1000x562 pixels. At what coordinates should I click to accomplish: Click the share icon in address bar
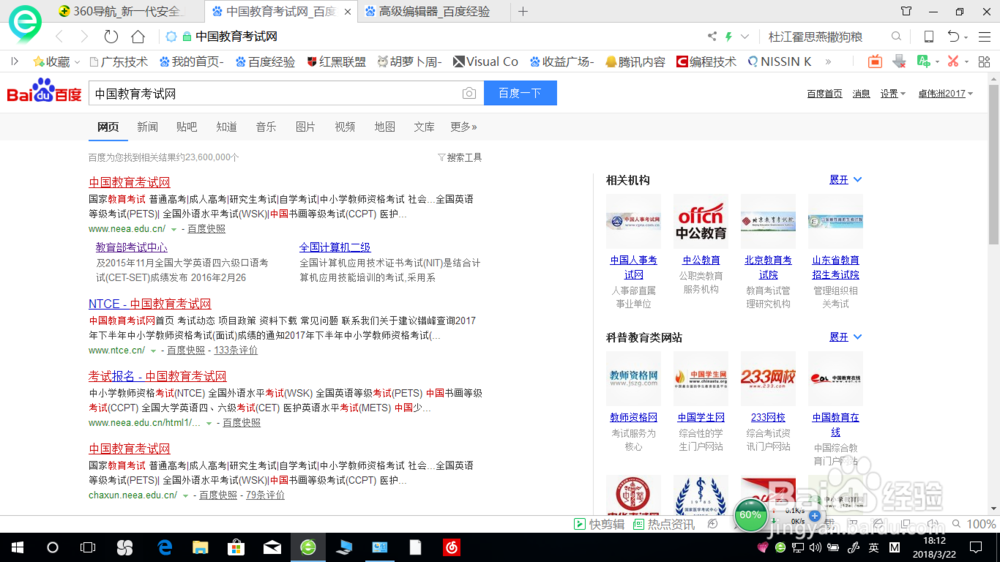[x=712, y=36]
